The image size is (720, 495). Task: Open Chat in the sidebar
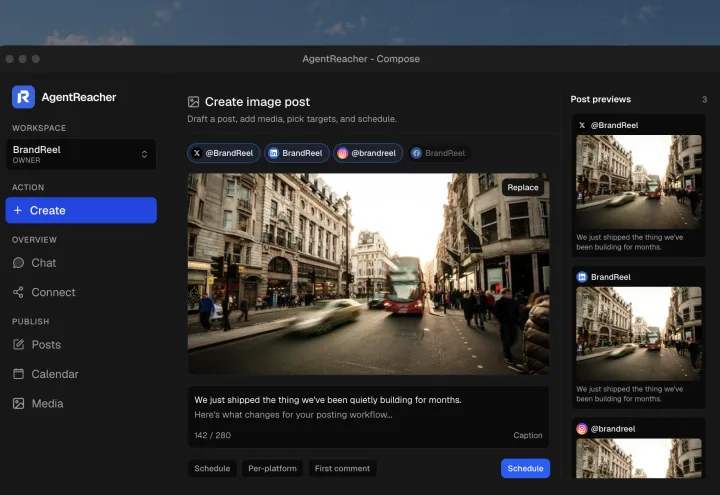(x=44, y=263)
